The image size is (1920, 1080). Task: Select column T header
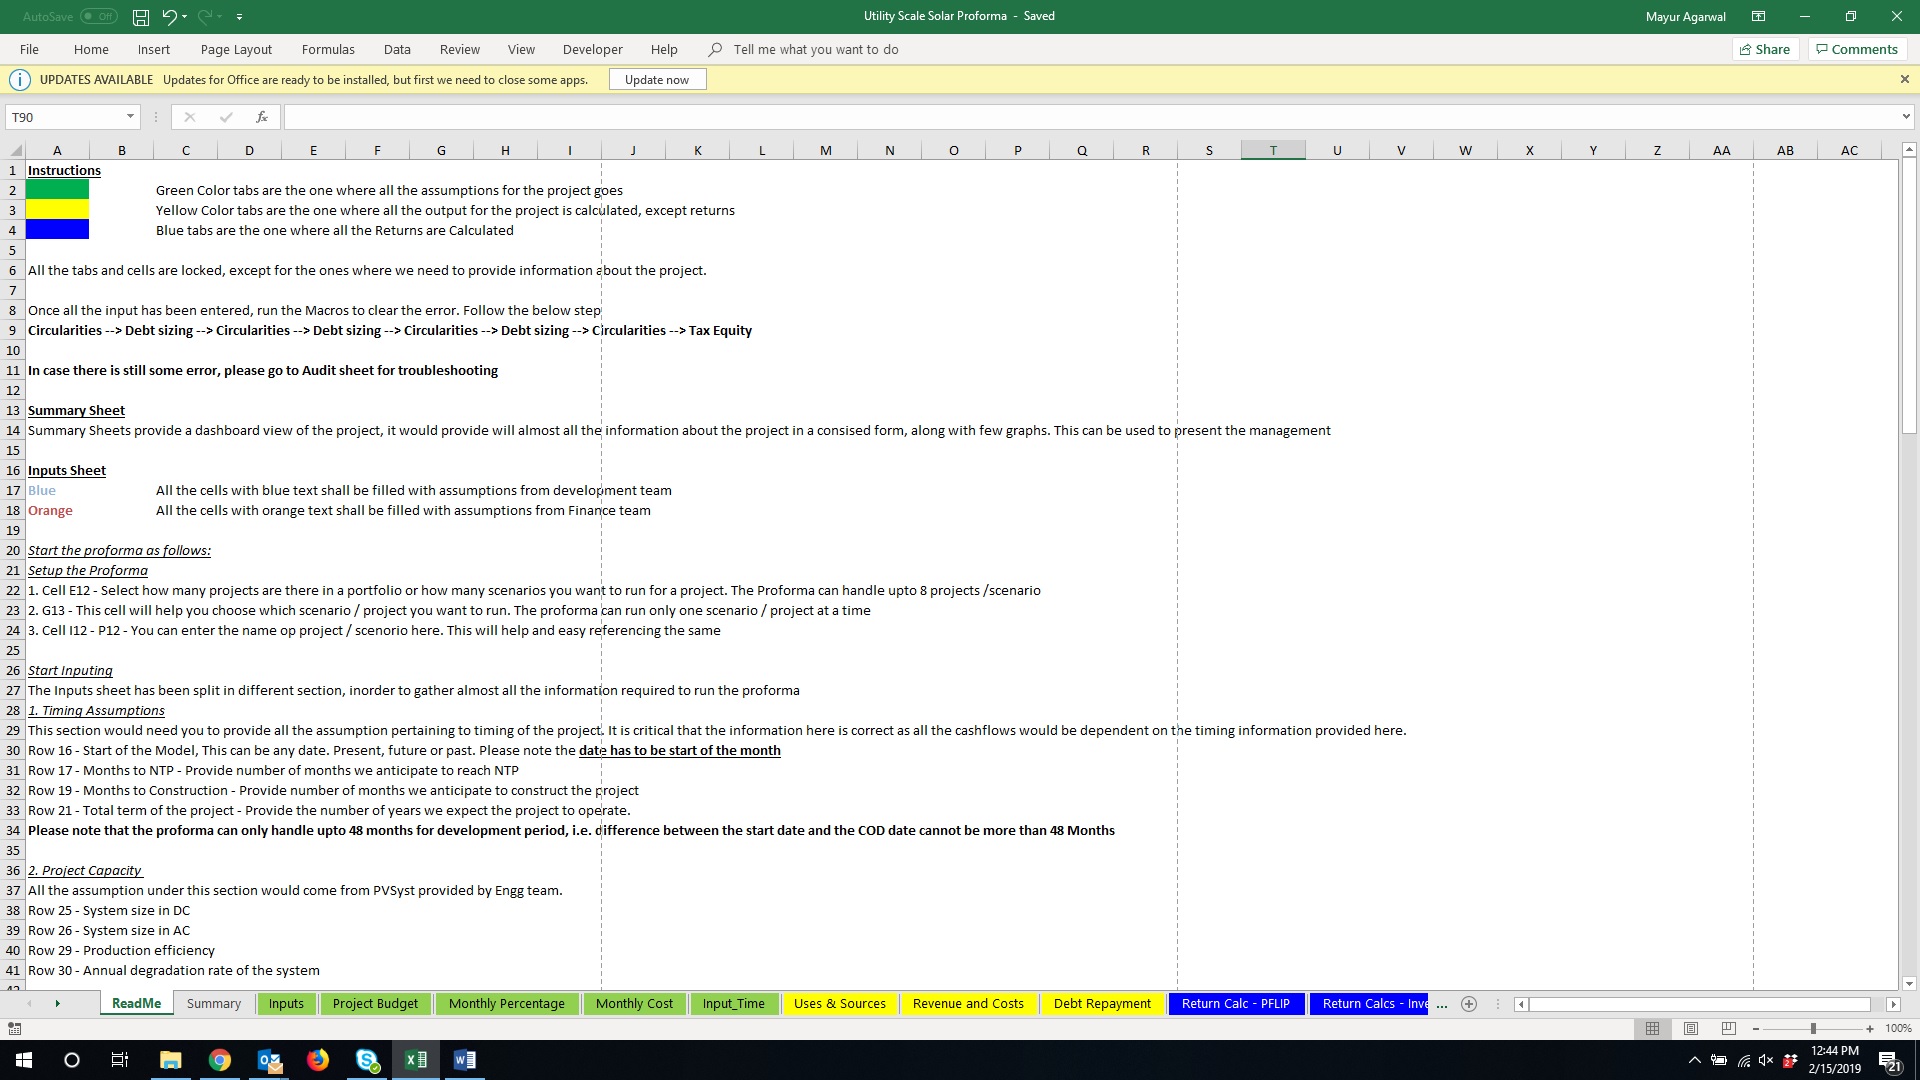[1273, 151]
